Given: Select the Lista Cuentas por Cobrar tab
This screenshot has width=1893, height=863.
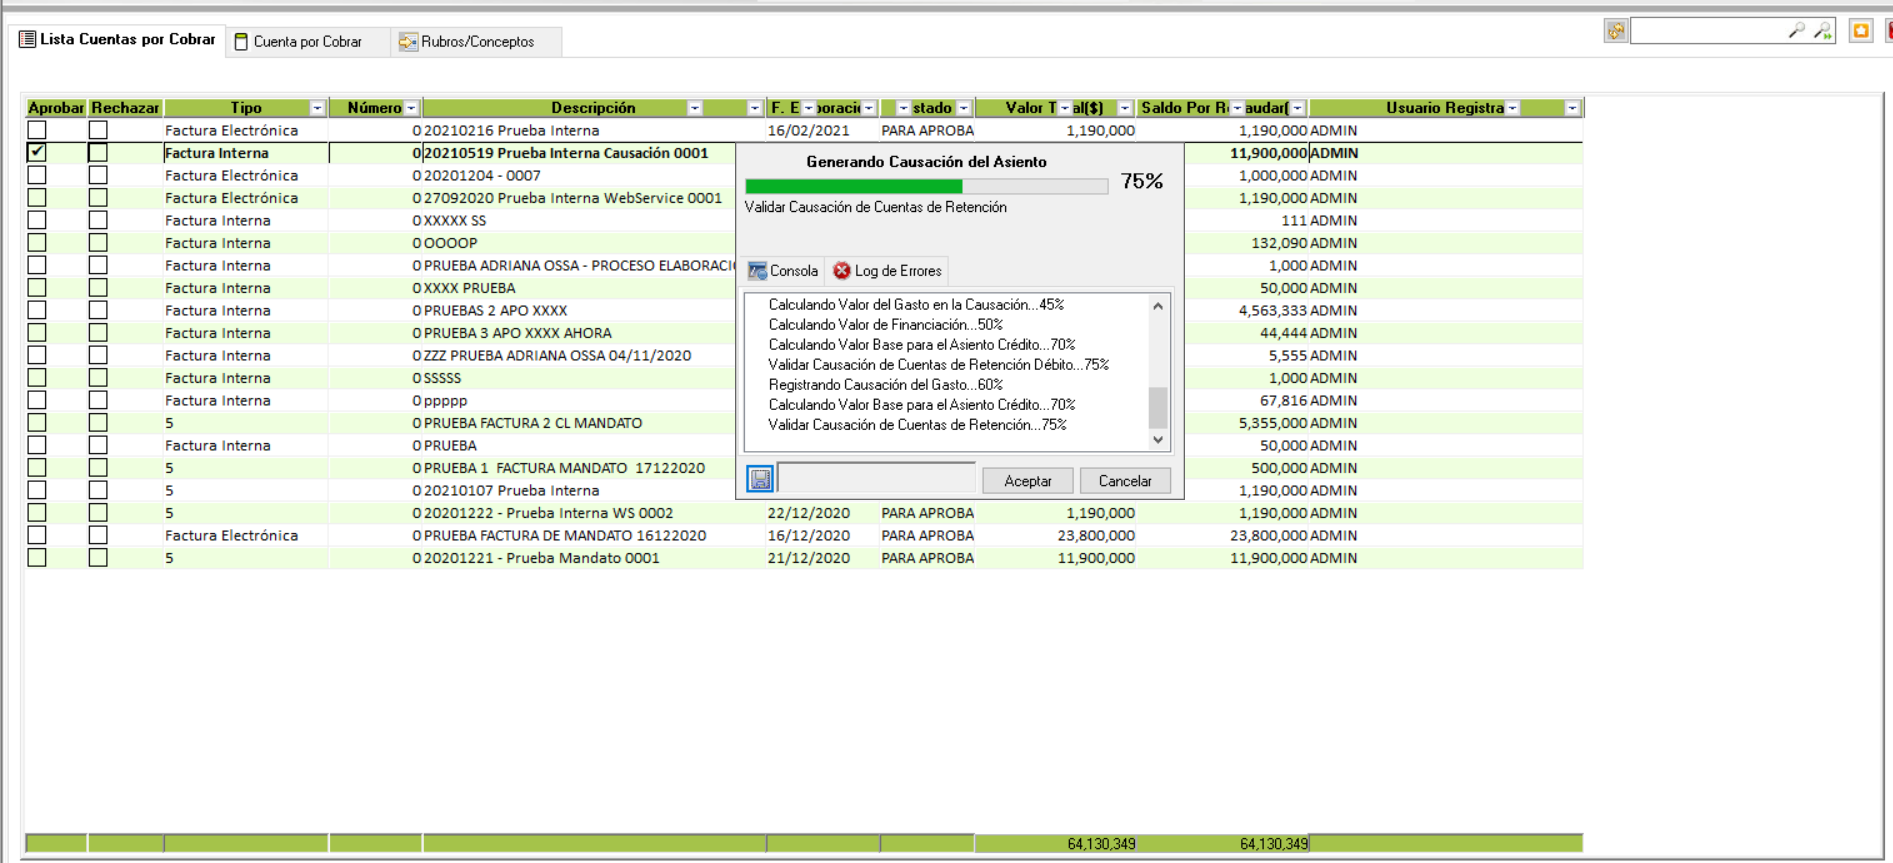Looking at the screenshot, I should [118, 40].
